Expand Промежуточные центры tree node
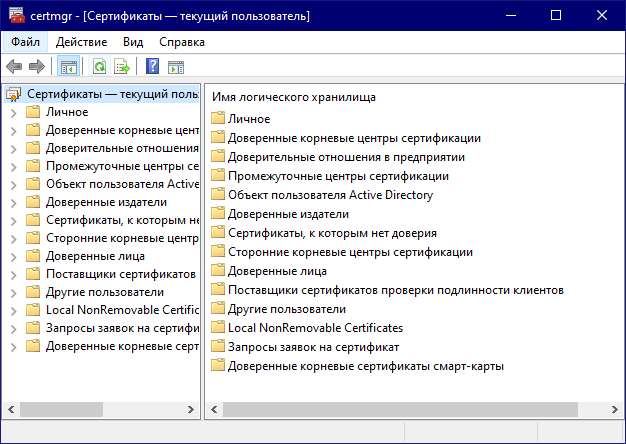626x444 pixels. [14, 167]
